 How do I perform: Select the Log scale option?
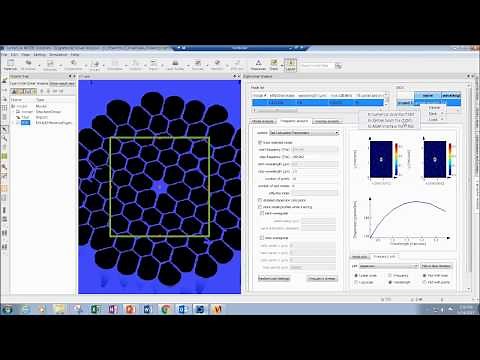356,282
